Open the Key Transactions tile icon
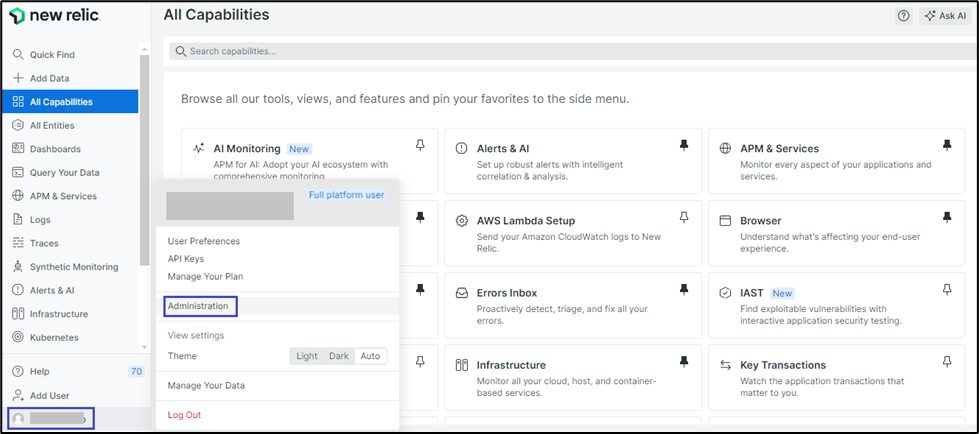This screenshot has height=434, width=979. tap(725, 365)
